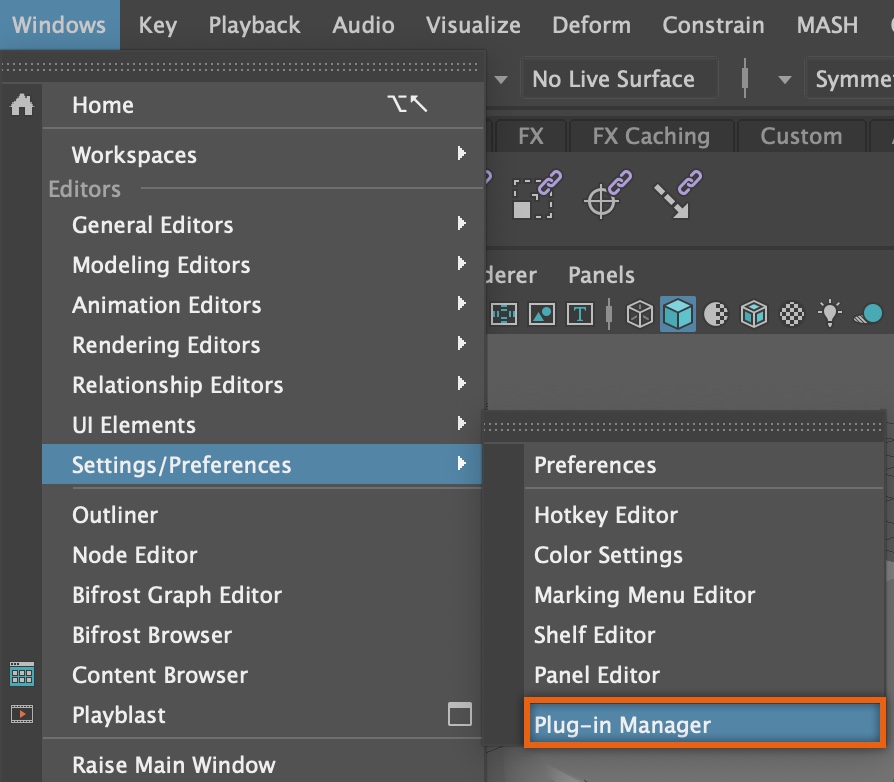
Task: Toggle the textured checkerboard display button
Action: click(792, 315)
